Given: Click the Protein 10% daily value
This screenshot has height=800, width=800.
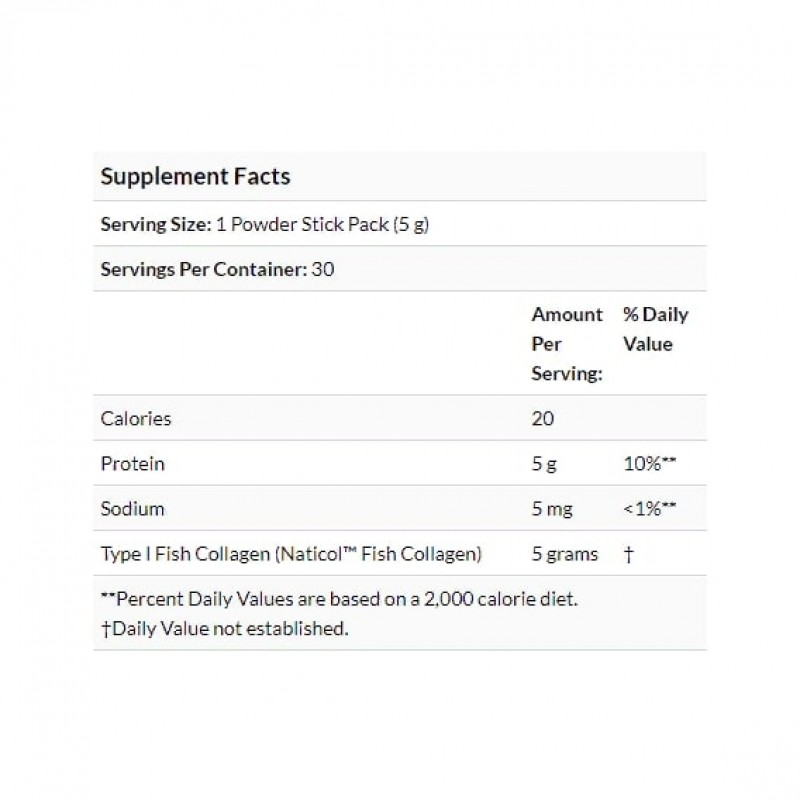Looking at the screenshot, I should (x=649, y=464).
